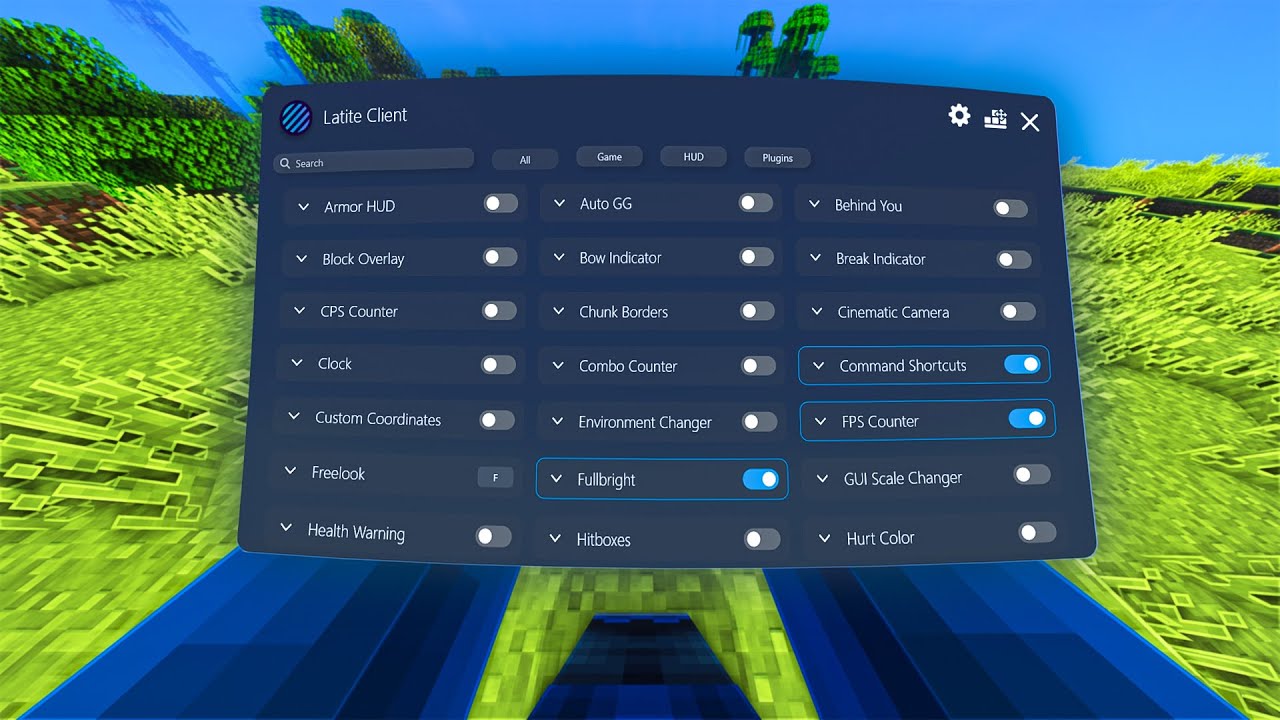Expand Cinematic Camera chevron
This screenshot has width=1280, height=720.
[817, 312]
